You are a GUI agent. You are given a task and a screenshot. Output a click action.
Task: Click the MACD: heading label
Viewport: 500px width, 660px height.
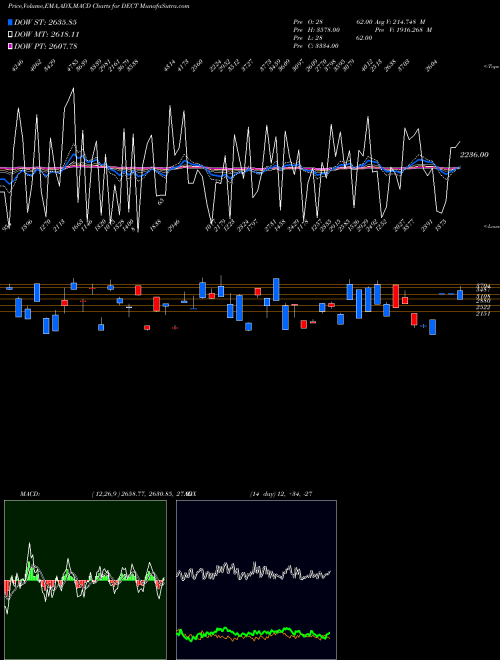click(29, 494)
